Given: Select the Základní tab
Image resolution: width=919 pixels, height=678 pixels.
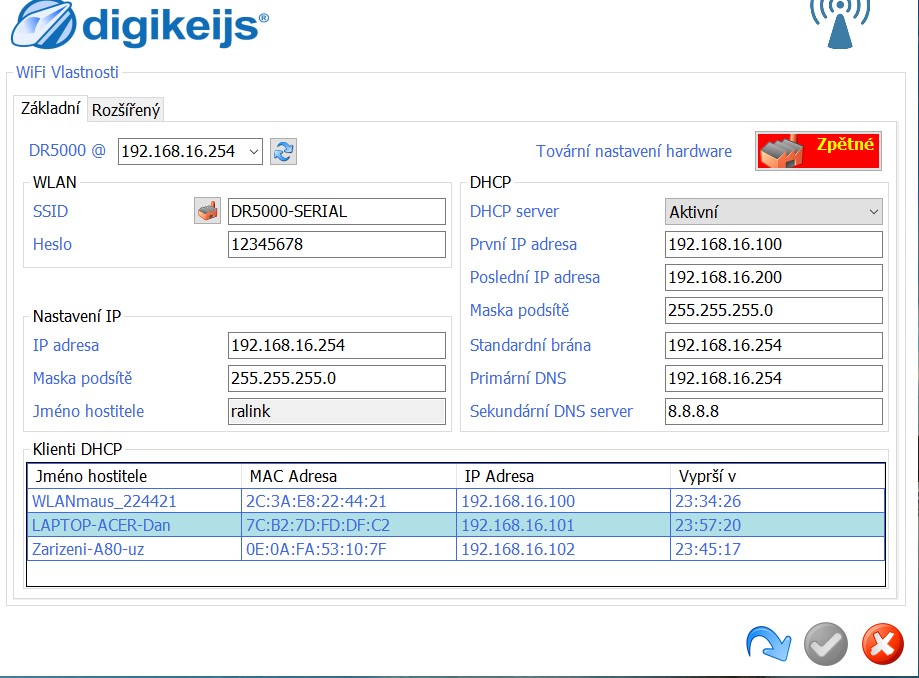Looking at the screenshot, I should (50, 109).
